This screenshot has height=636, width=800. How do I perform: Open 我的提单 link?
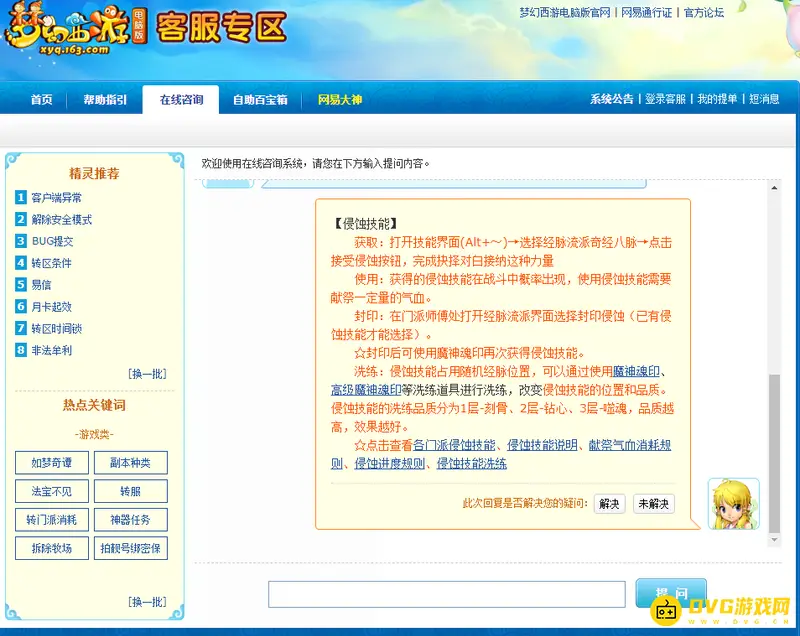click(717, 99)
